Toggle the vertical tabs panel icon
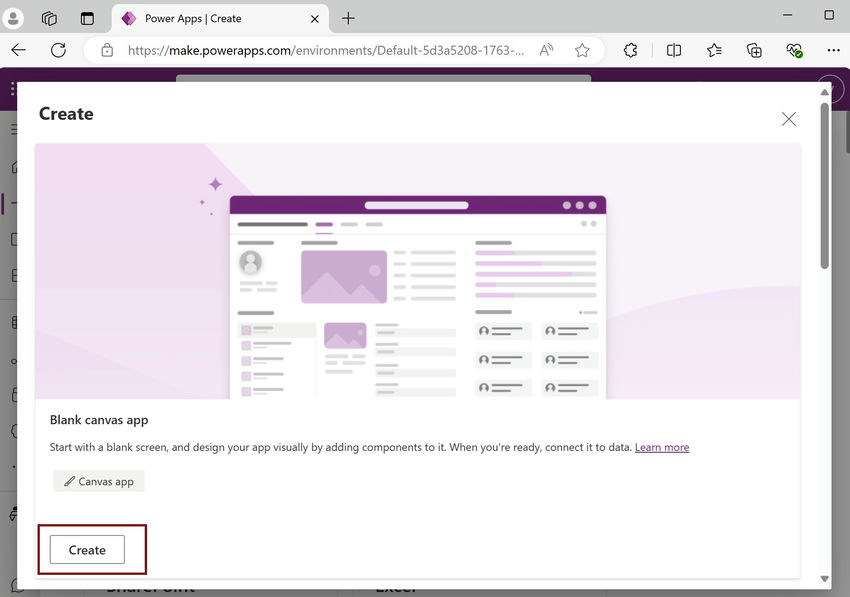850x597 pixels. pos(87,18)
